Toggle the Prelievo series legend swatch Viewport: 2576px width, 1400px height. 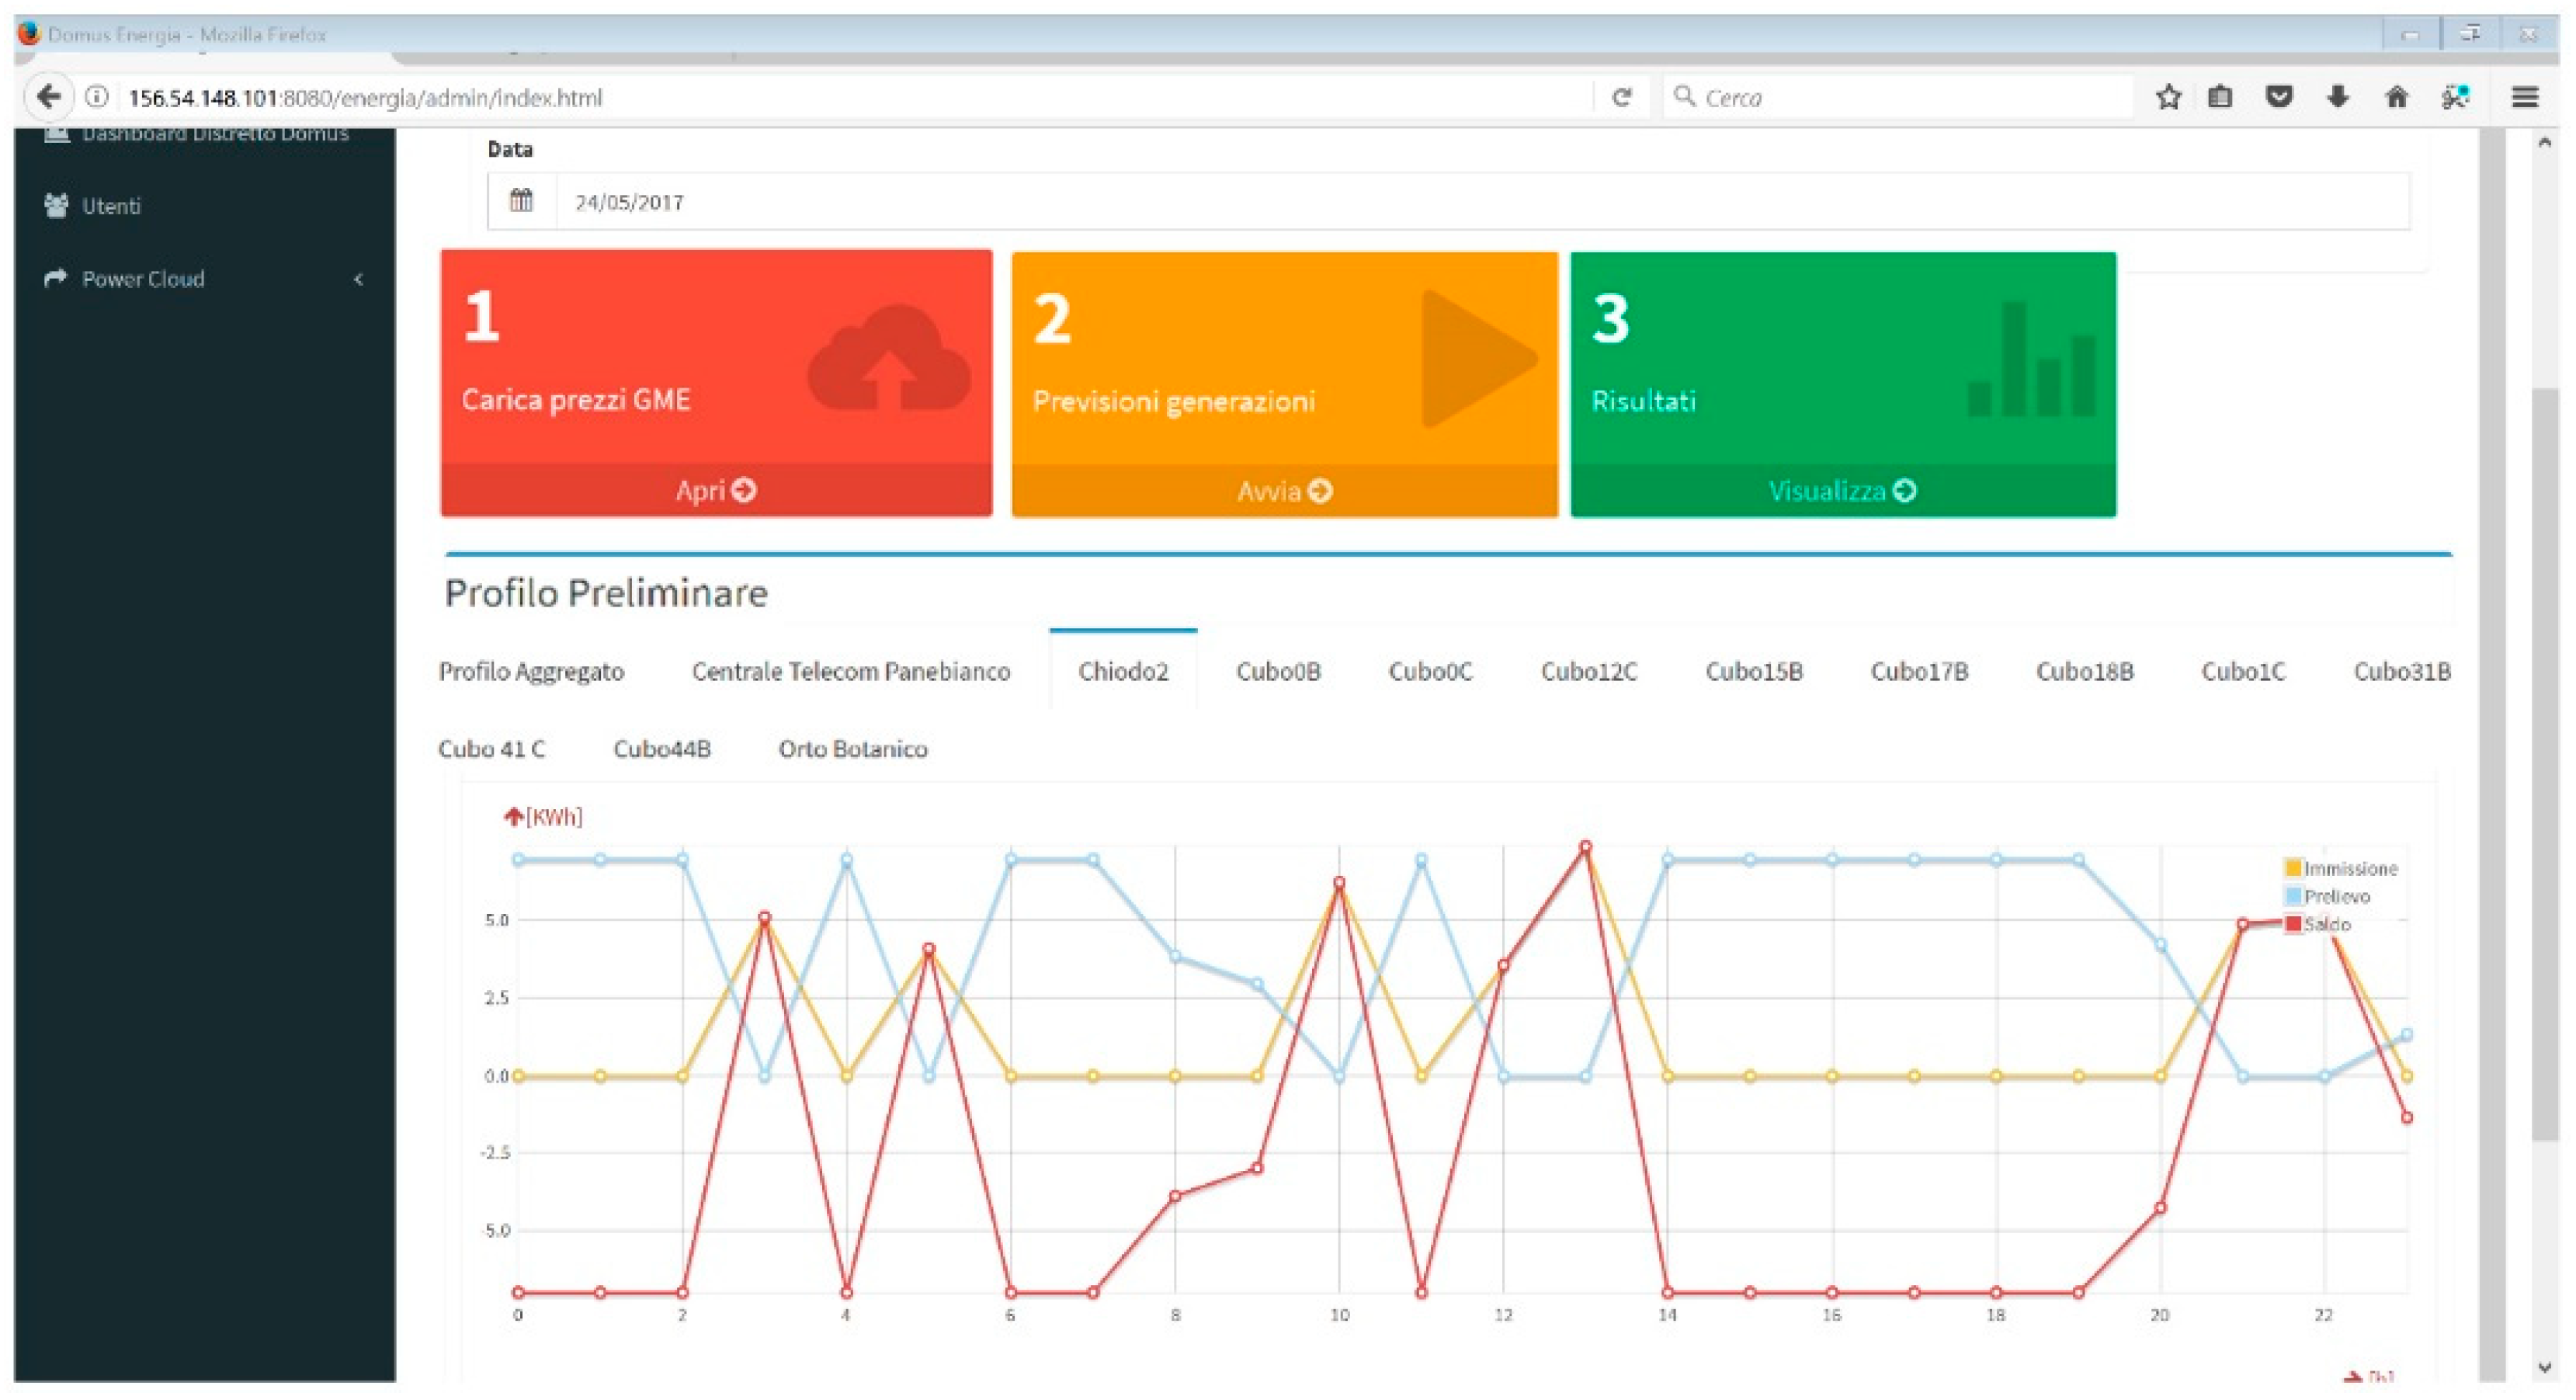(x=2294, y=896)
